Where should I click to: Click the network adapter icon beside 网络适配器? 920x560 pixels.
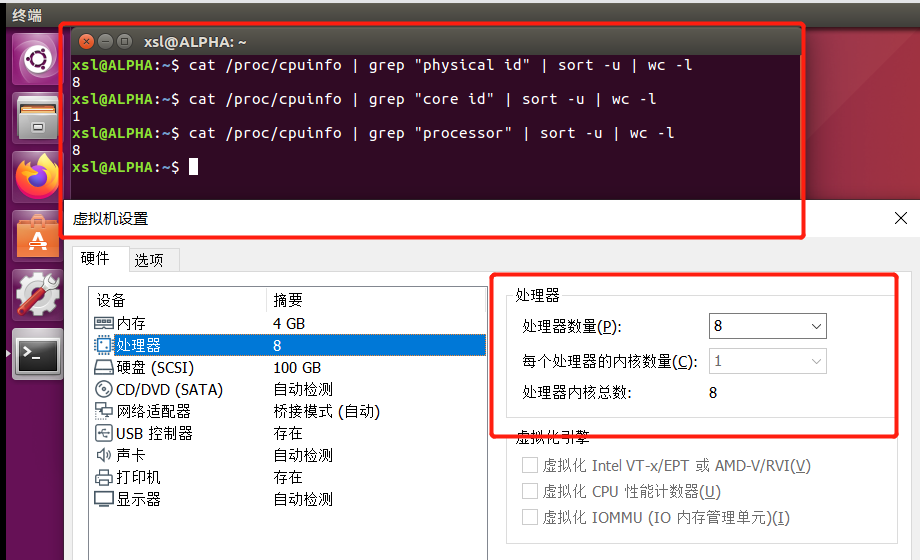(x=103, y=411)
